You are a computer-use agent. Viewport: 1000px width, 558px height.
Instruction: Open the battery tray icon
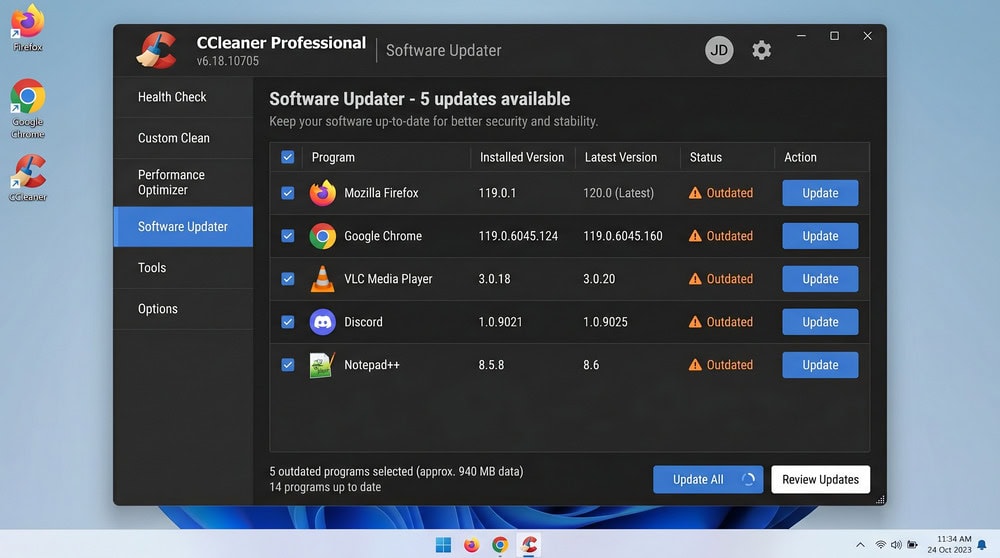(913, 545)
